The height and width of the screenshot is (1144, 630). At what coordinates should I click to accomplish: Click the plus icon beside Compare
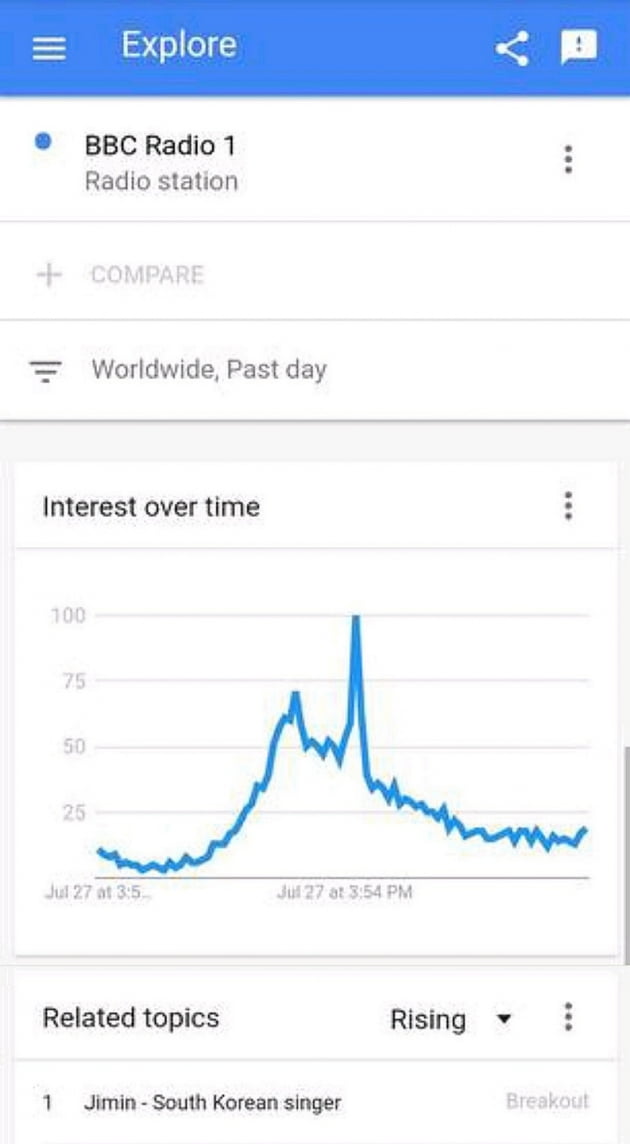click(49, 275)
